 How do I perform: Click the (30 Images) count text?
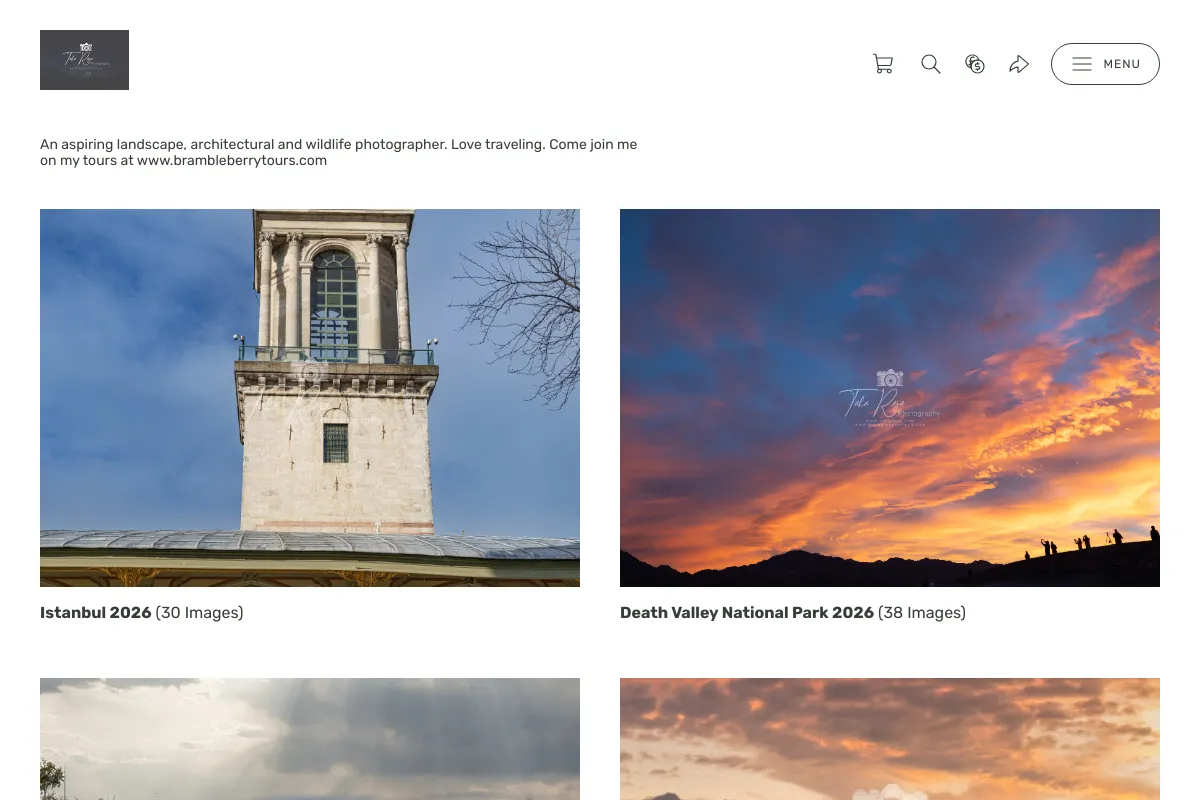[x=200, y=613]
